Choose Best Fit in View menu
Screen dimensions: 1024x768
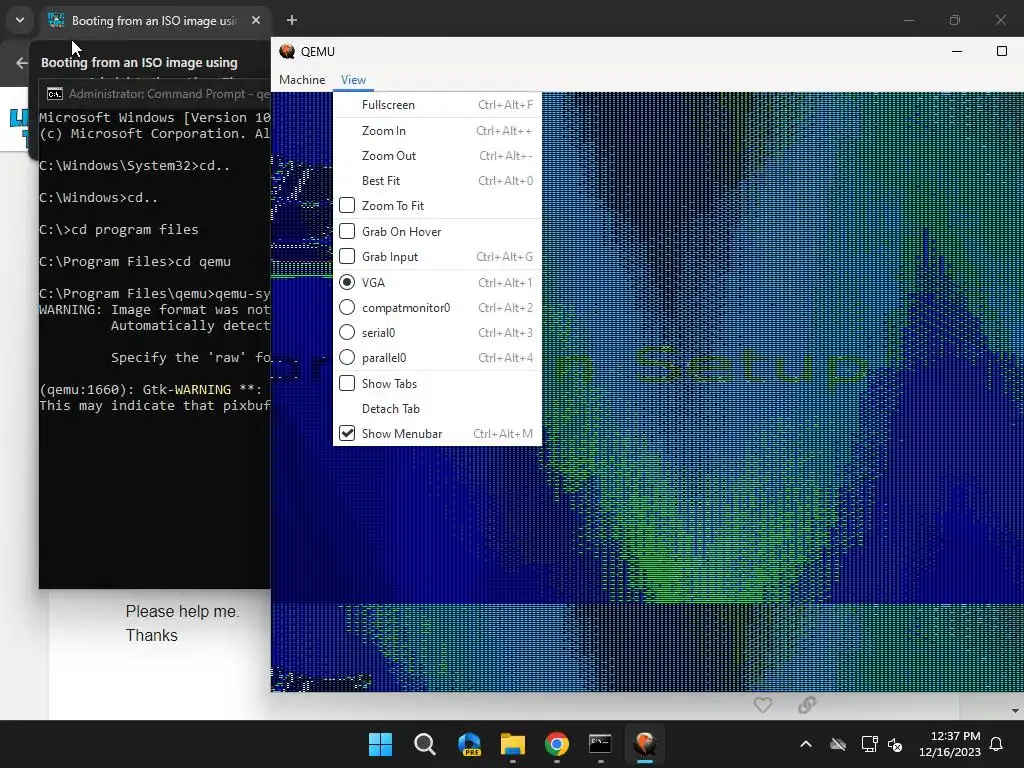click(437, 180)
